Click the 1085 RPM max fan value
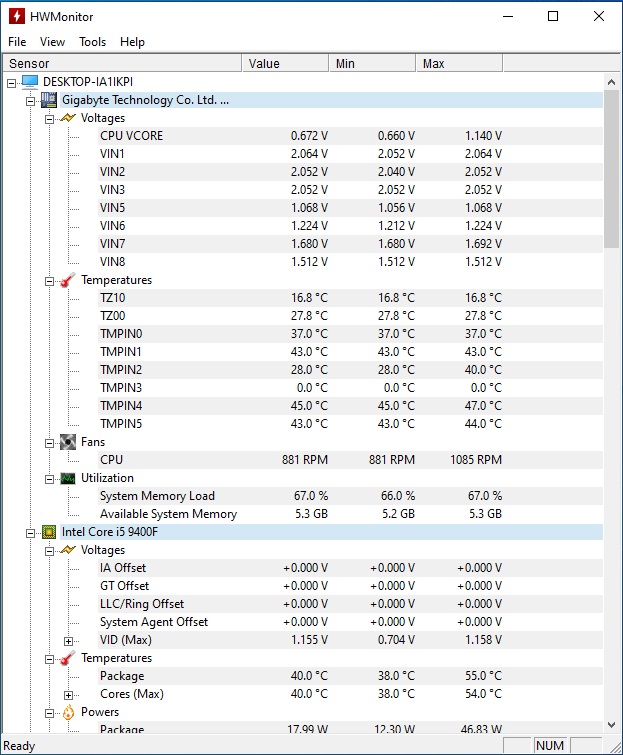623x755 pixels. point(476,460)
